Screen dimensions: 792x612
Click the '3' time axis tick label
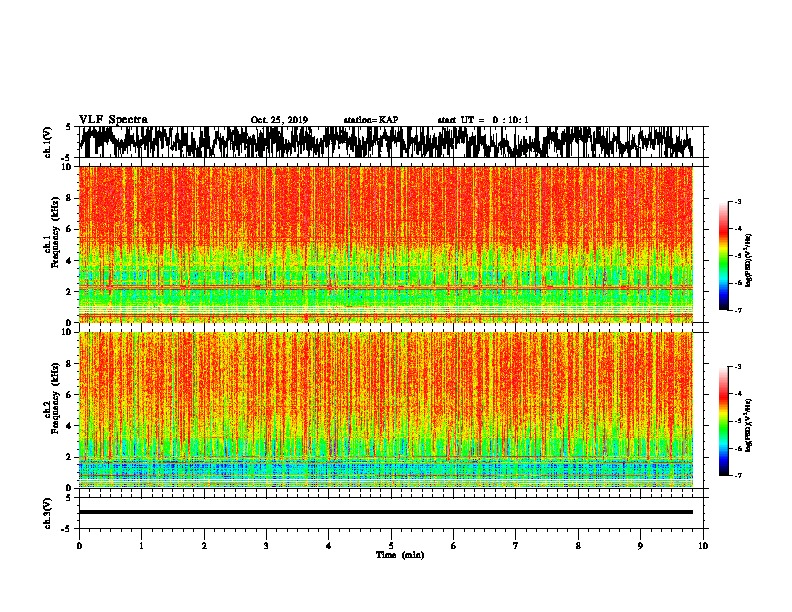266,546
